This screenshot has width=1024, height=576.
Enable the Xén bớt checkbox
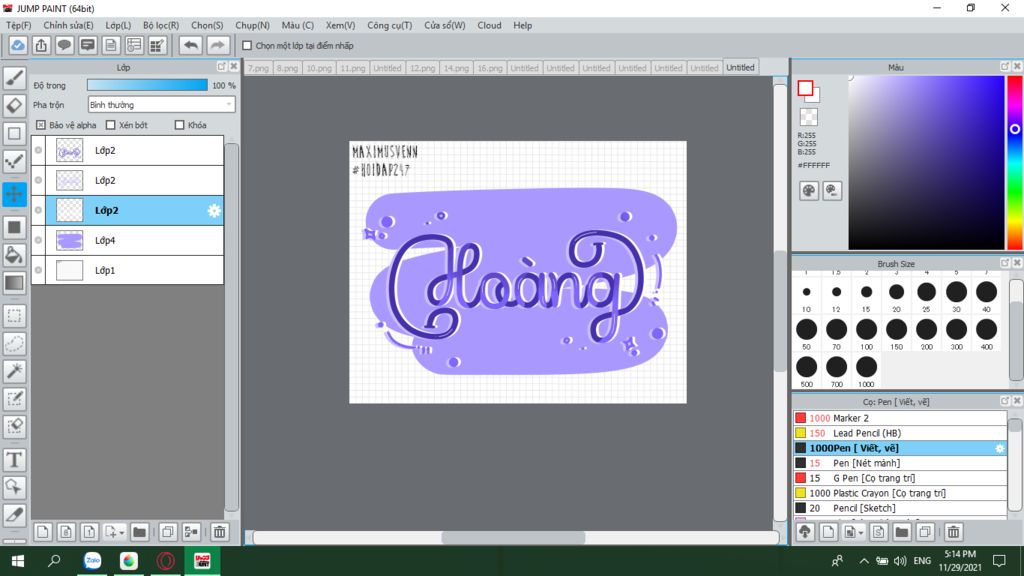click(110, 125)
